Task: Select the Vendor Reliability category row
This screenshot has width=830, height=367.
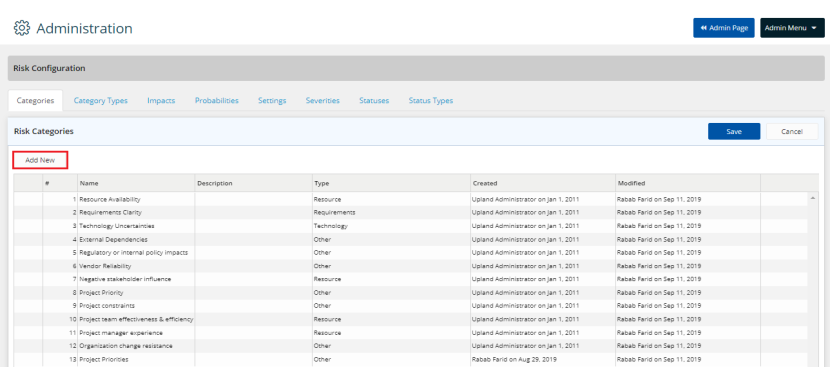Action: click(410, 266)
